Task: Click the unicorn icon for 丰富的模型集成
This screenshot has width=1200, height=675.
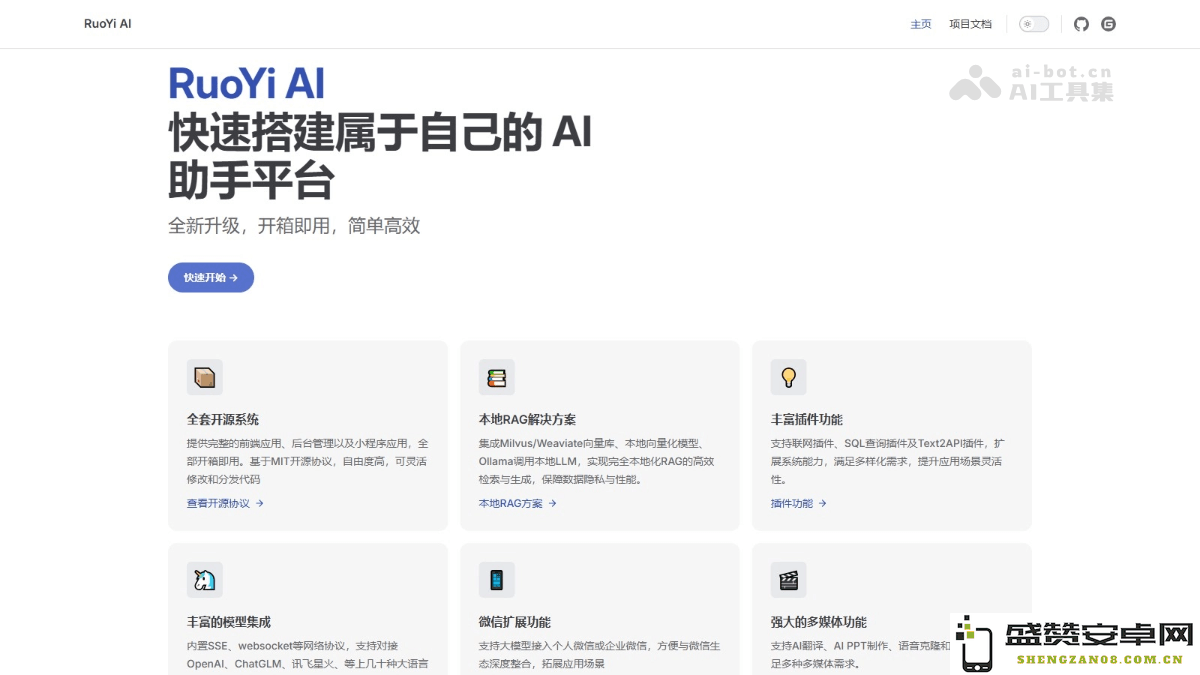Action: (205, 580)
